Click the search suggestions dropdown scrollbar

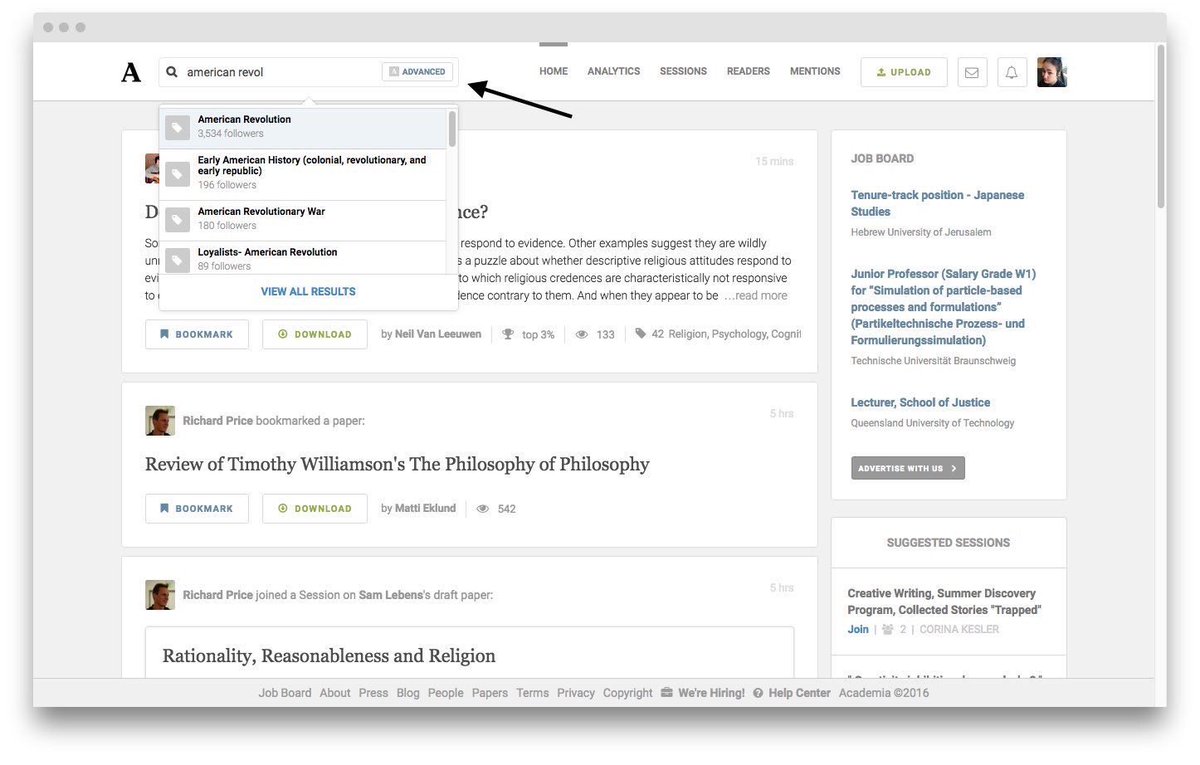coord(452,130)
